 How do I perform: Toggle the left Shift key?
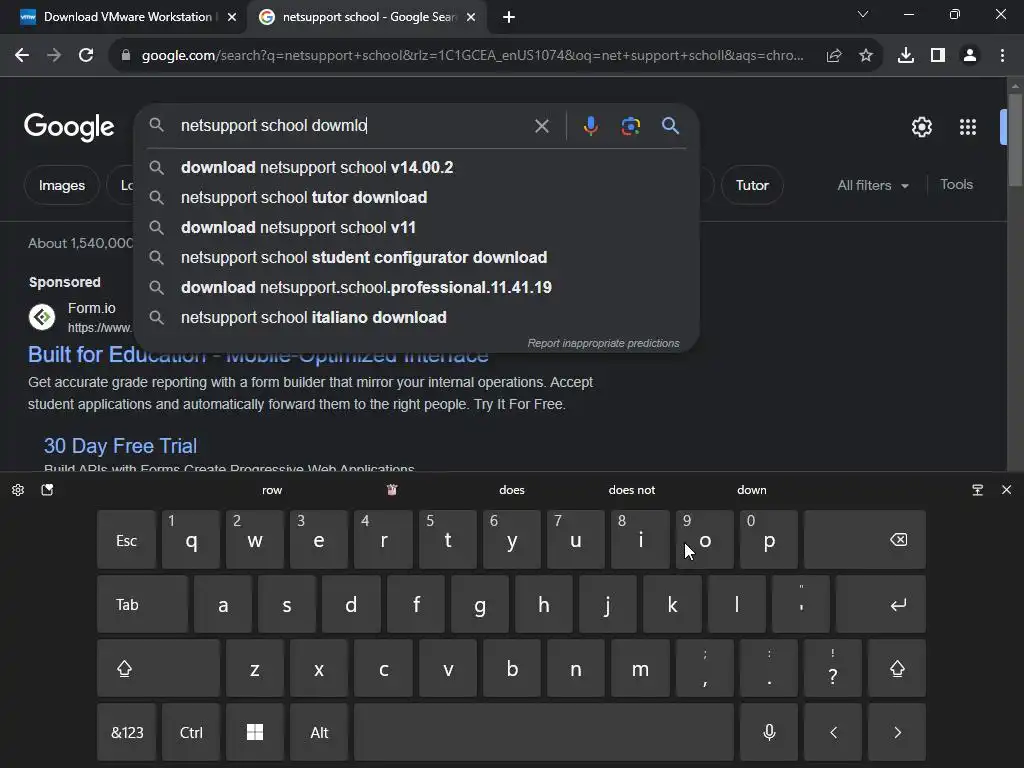[x=158, y=668]
